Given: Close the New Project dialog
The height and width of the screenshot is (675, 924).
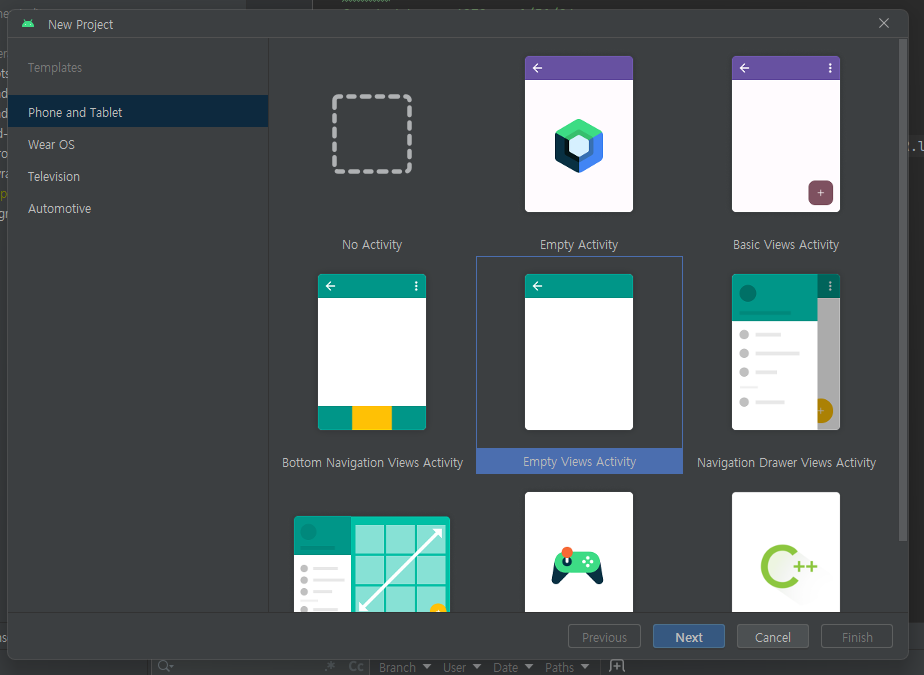Looking at the screenshot, I should 883,23.
